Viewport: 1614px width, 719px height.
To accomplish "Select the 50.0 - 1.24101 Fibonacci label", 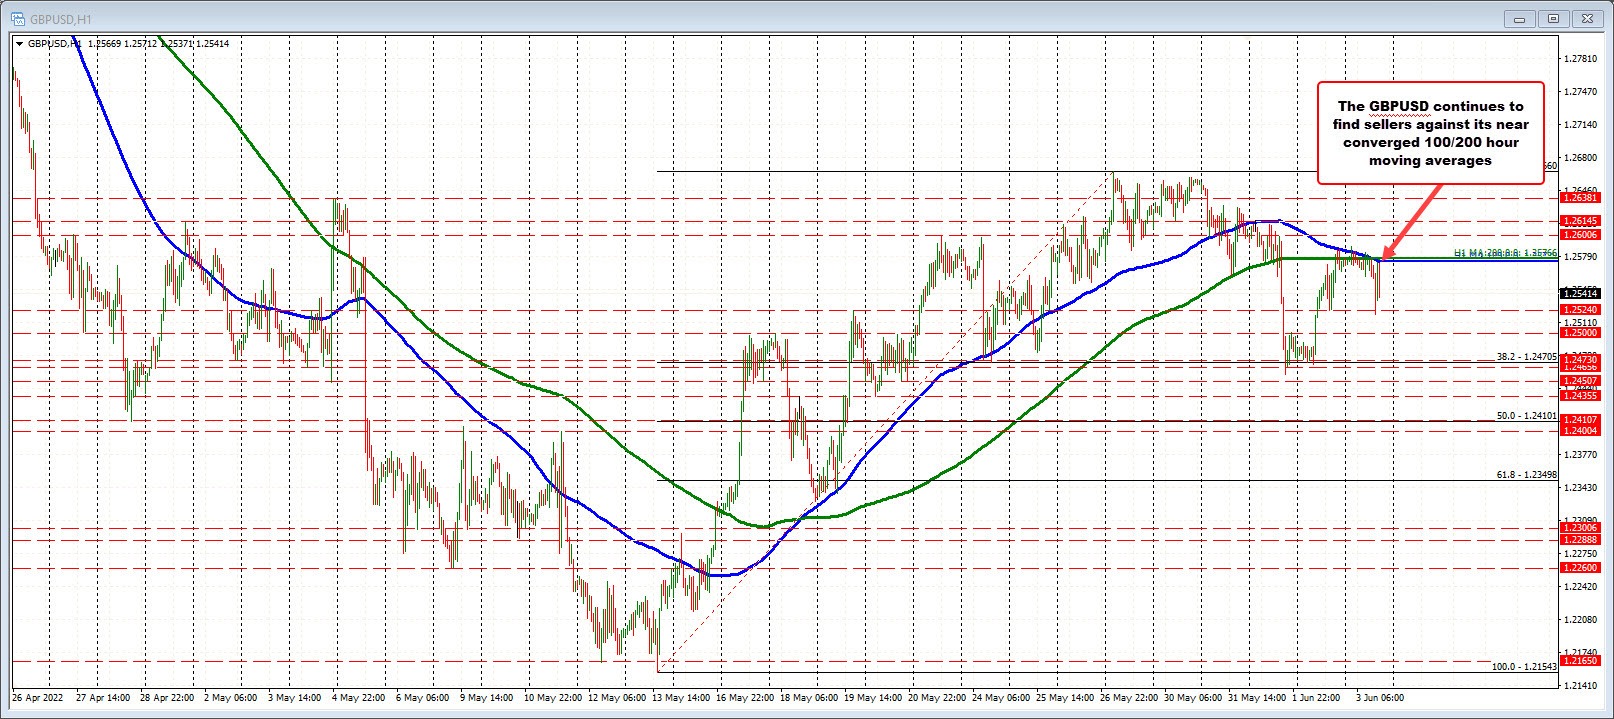I will 1526,415.
